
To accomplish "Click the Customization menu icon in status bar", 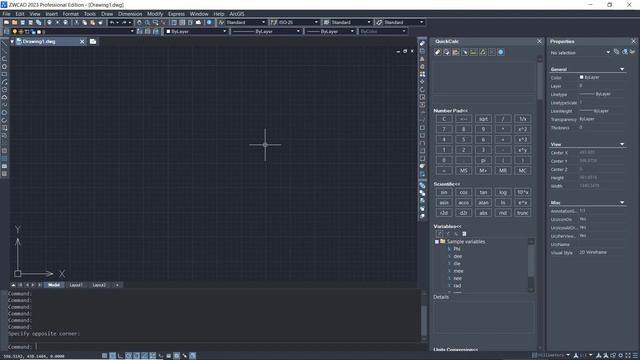I will pos(635,356).
